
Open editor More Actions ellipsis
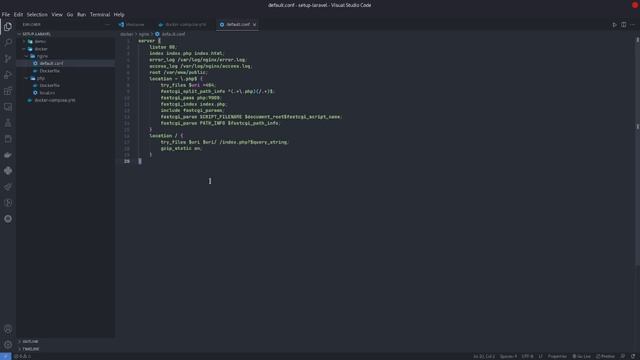632,24
